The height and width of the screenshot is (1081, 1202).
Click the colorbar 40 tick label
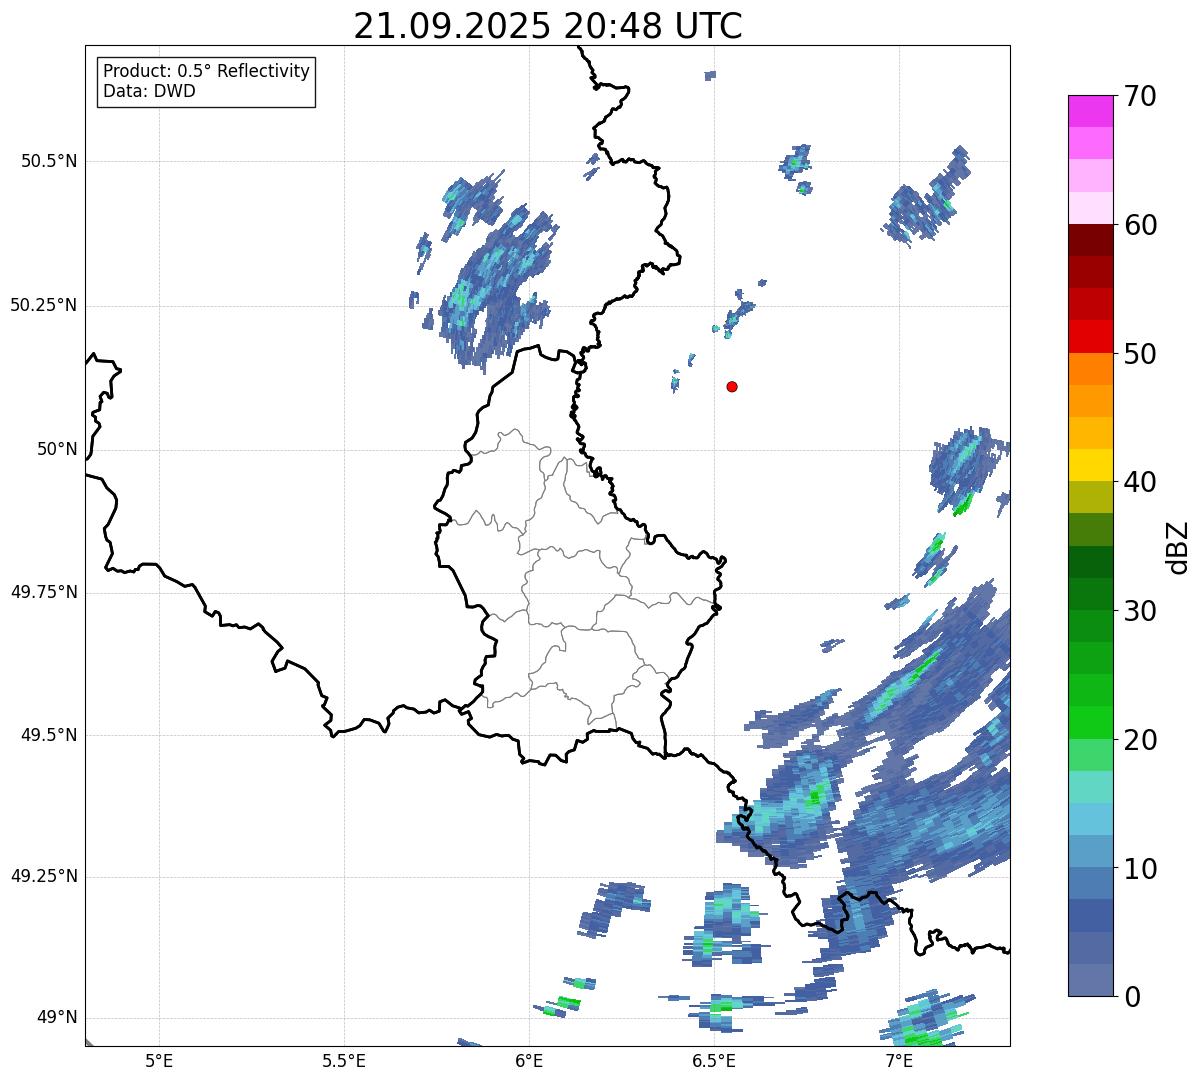pyautogui.click(x=1140, y=482)
